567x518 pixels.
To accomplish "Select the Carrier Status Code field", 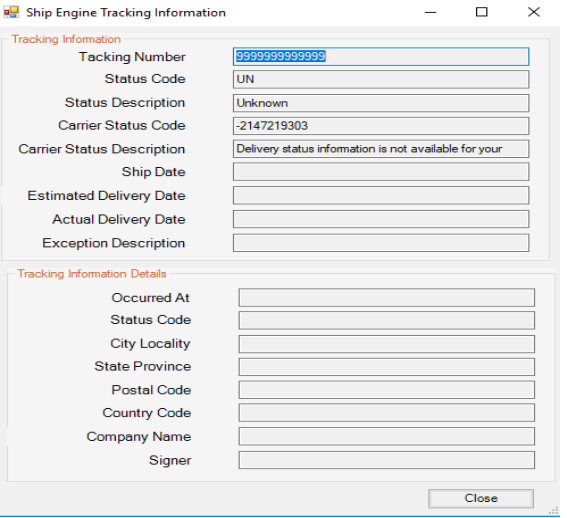I will (x=381, y=126).
